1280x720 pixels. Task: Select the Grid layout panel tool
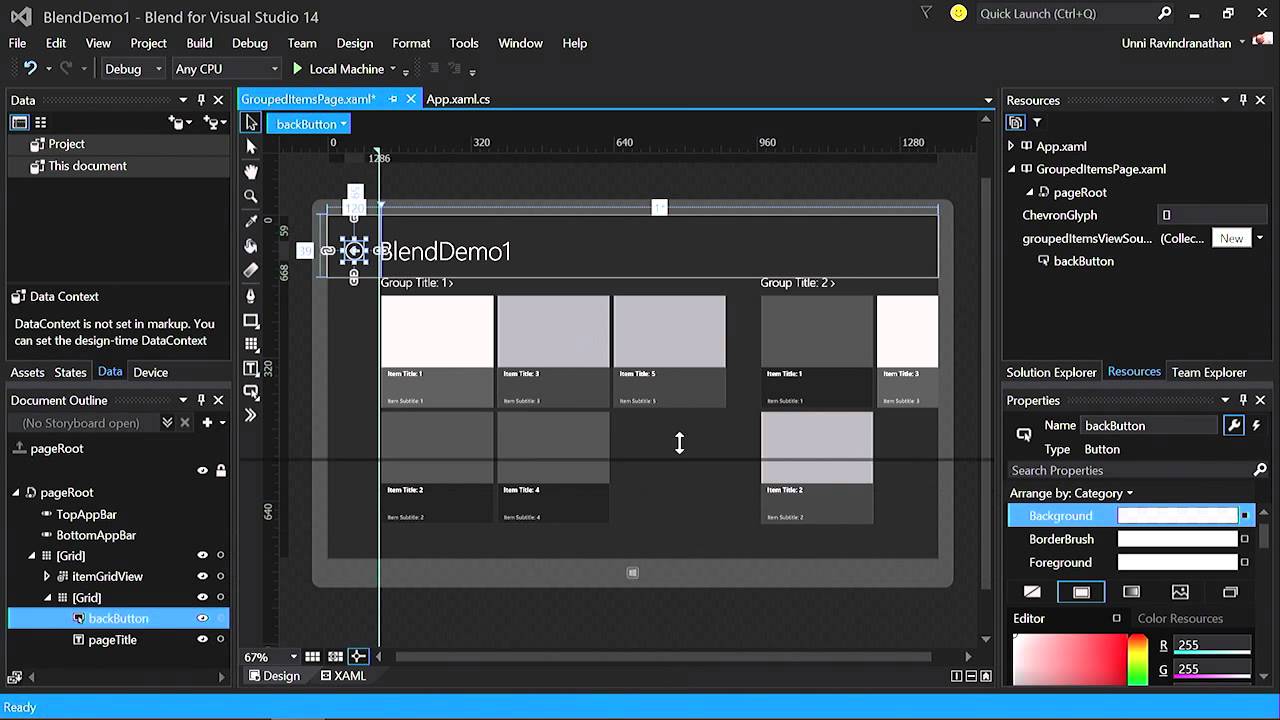(x=251, y=345)
